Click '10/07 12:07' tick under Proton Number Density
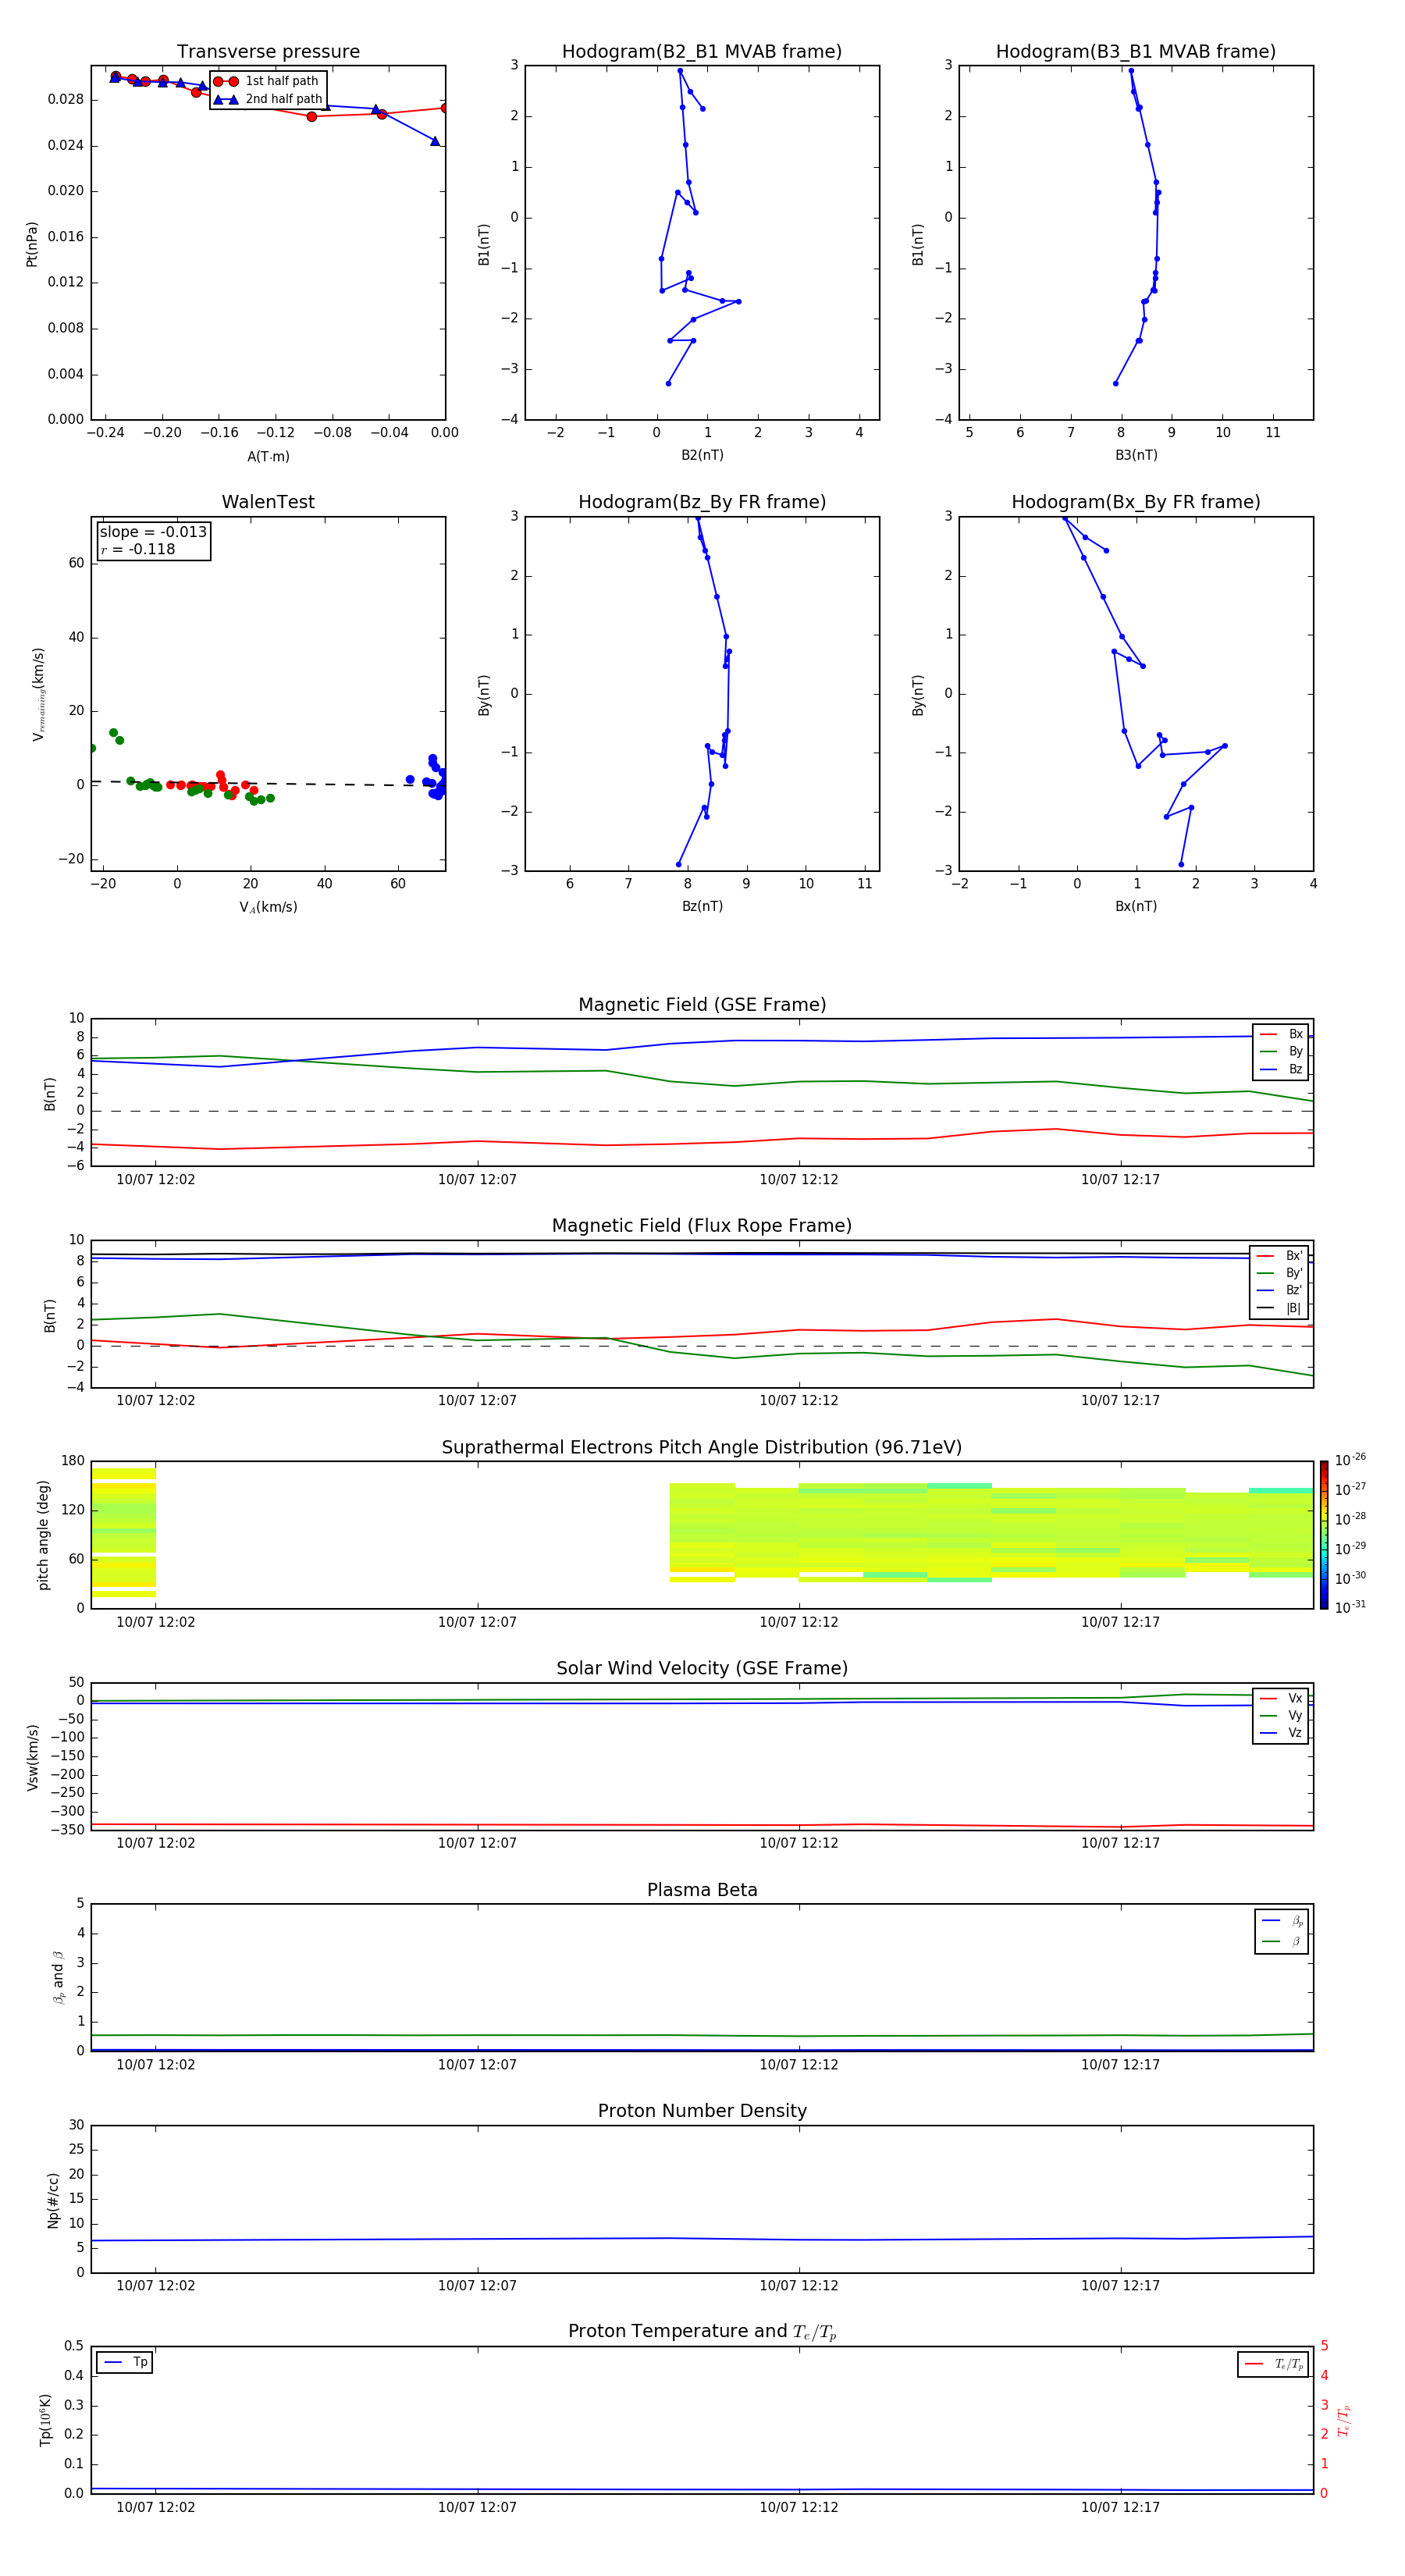1405x2576 pixels. click(x=477, y=2286)
